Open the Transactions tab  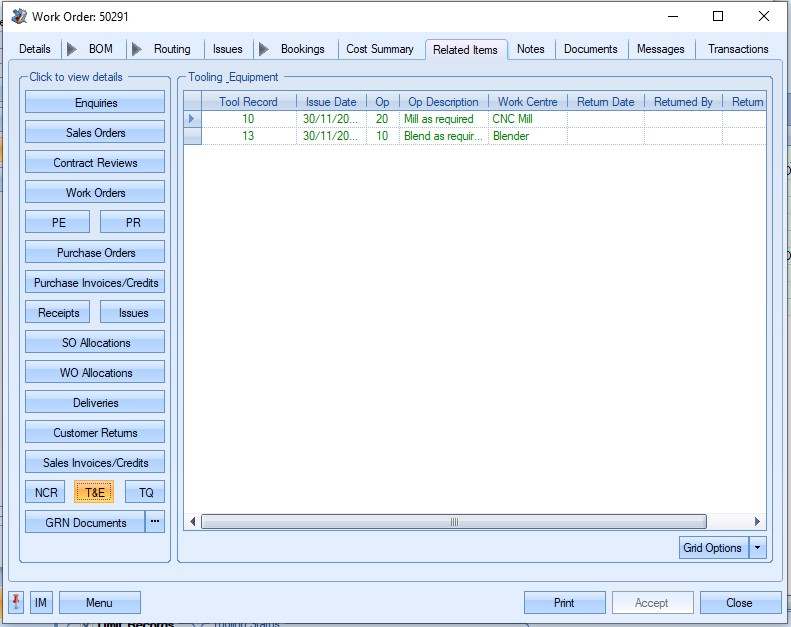737,49
